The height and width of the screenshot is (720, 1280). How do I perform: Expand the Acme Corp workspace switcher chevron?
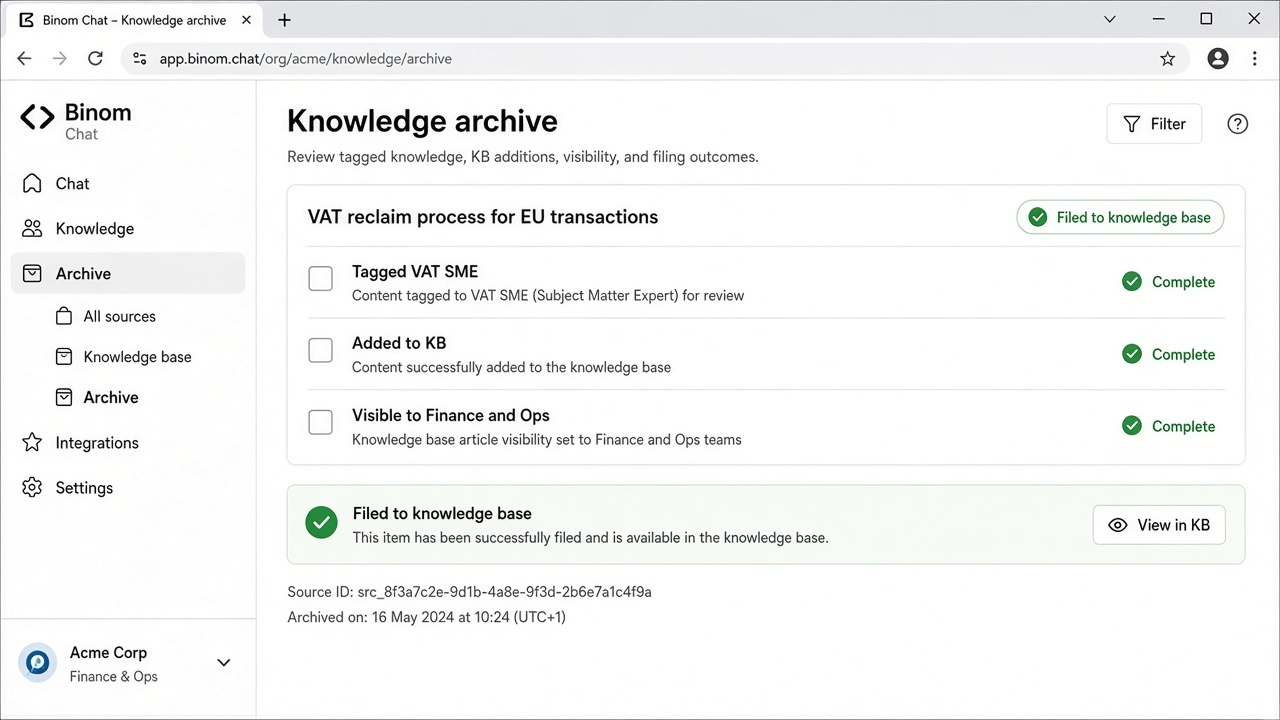click(224, 662)
